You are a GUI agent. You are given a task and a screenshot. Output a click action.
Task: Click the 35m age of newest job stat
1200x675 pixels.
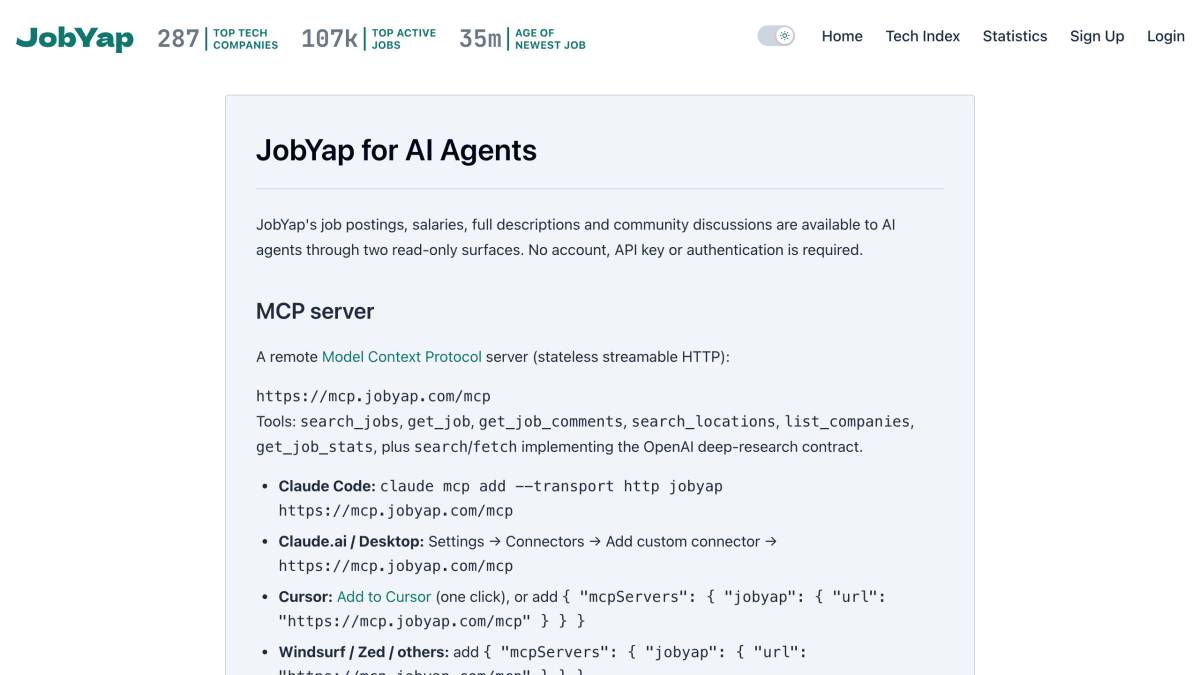[x=522, y=39]
